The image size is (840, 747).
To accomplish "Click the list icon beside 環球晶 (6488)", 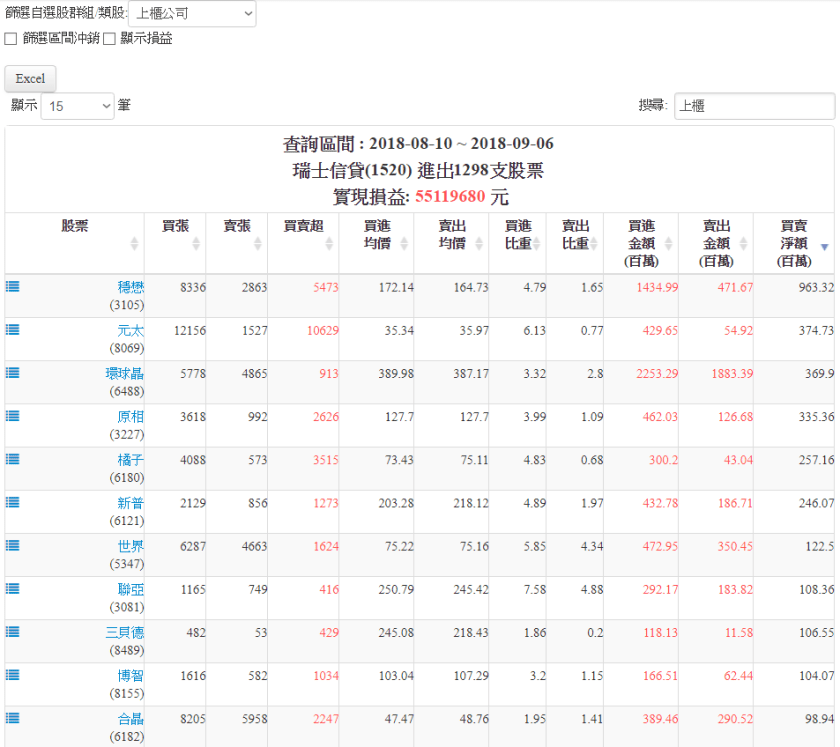I will coord(13,372).
